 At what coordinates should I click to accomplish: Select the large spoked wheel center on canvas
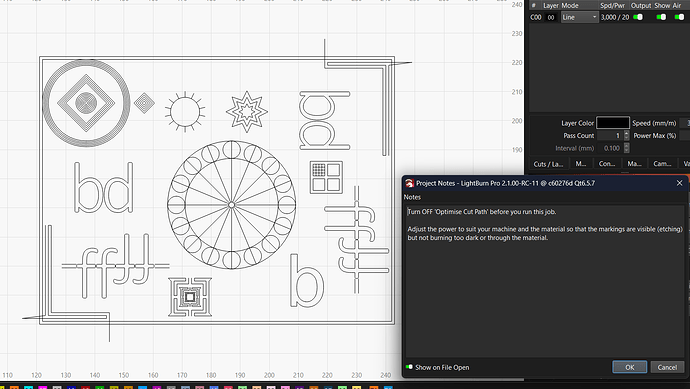[x=231, y=205]
